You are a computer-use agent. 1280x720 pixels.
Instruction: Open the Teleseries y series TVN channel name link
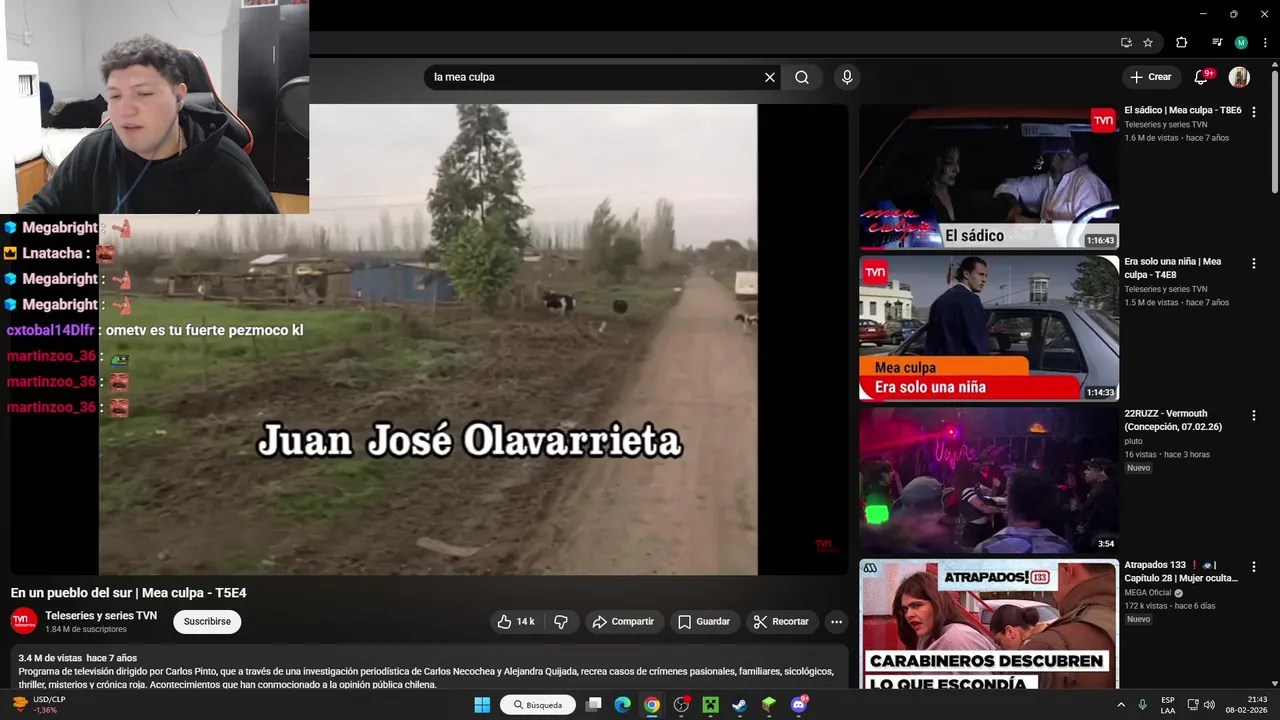(101, 616)
